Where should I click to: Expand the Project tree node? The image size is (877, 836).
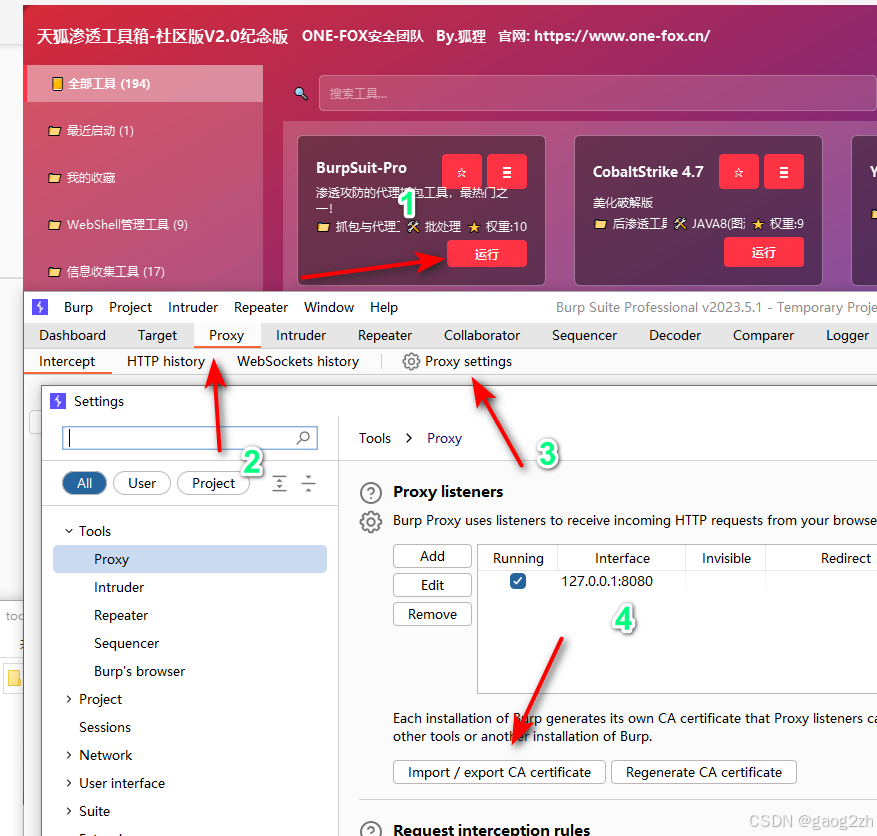click(x=69, y=699)
